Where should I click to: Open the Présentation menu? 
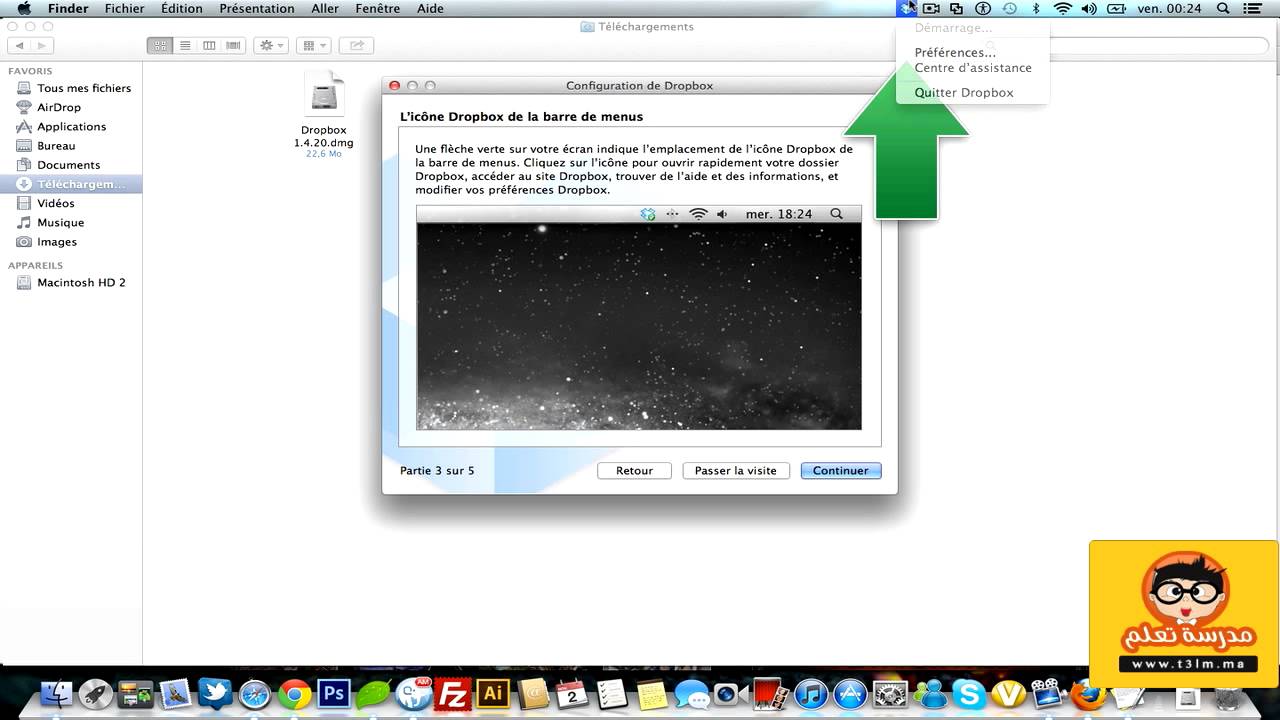(x=257, y=8)
